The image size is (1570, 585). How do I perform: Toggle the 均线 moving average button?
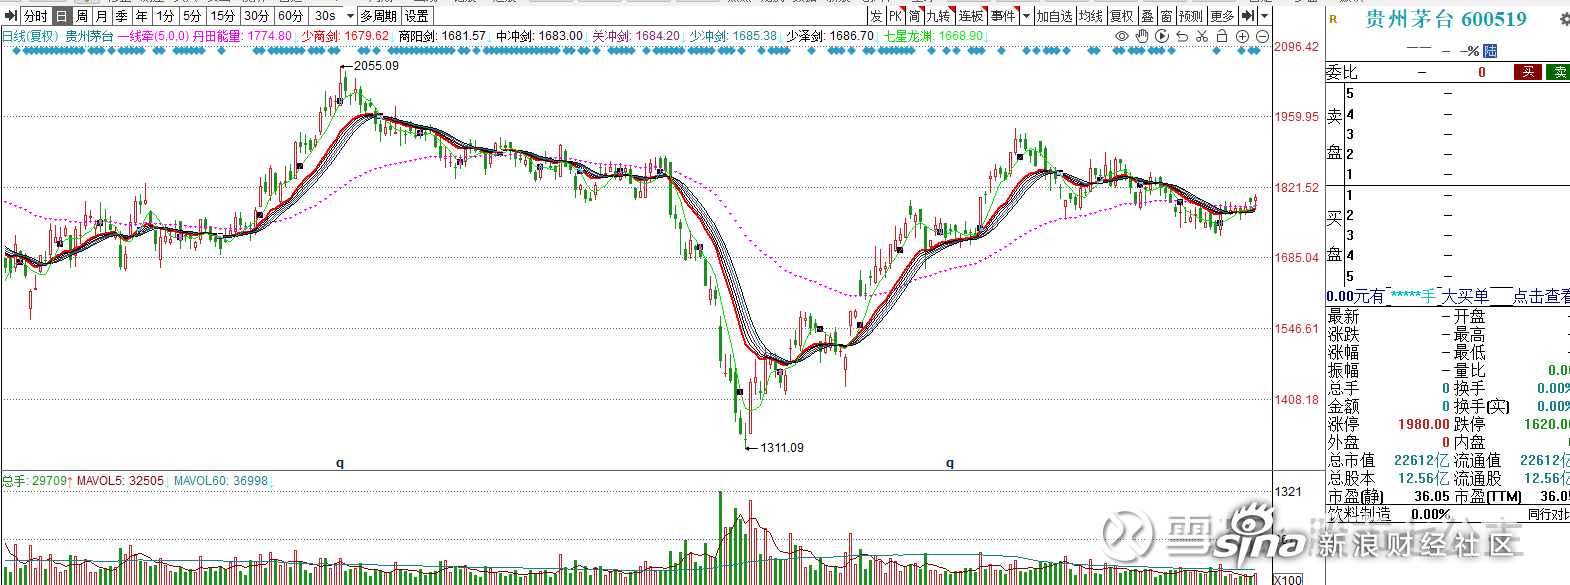click(x=1091, y=16)
